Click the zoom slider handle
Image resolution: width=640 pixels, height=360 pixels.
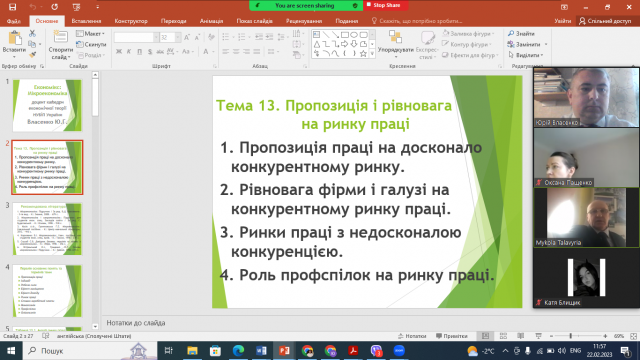(x=571, y=336)
